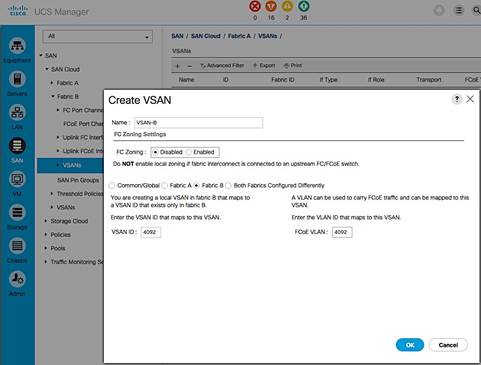The height and width of the screenshot is (365, 481).
Task: Click the critical faults red icon
Action: (255, 6)
